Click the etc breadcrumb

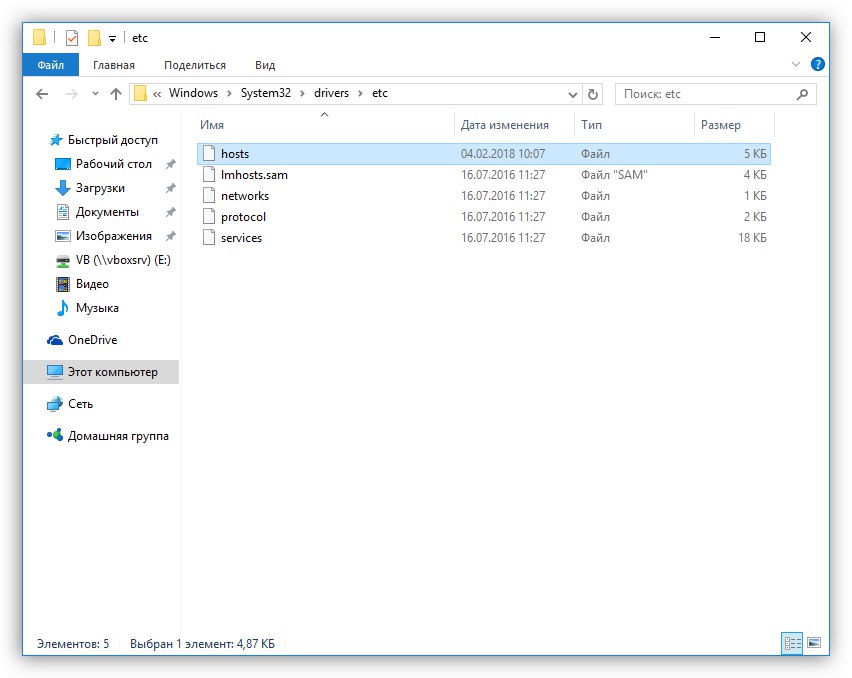pos(380,93)
